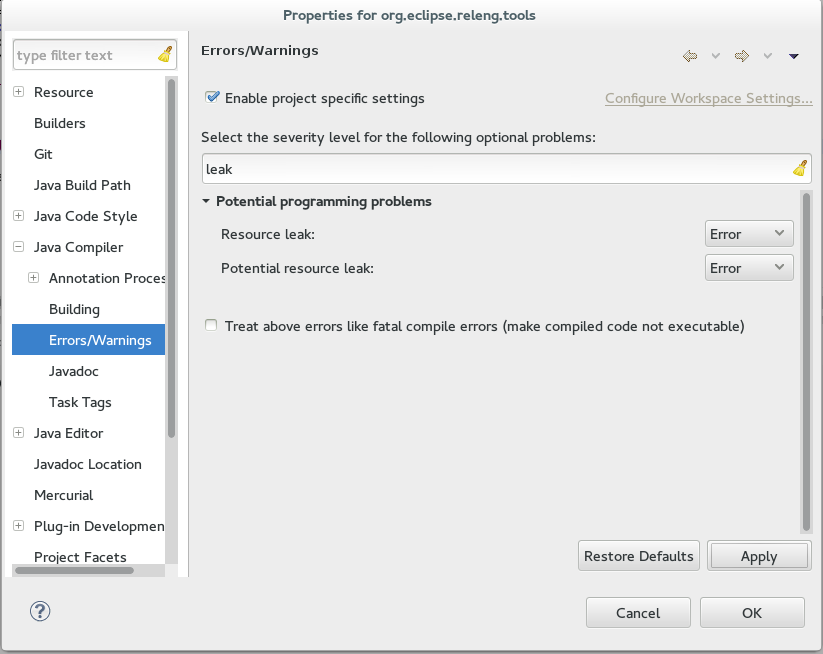Open Task Tags page

point(80,402)
